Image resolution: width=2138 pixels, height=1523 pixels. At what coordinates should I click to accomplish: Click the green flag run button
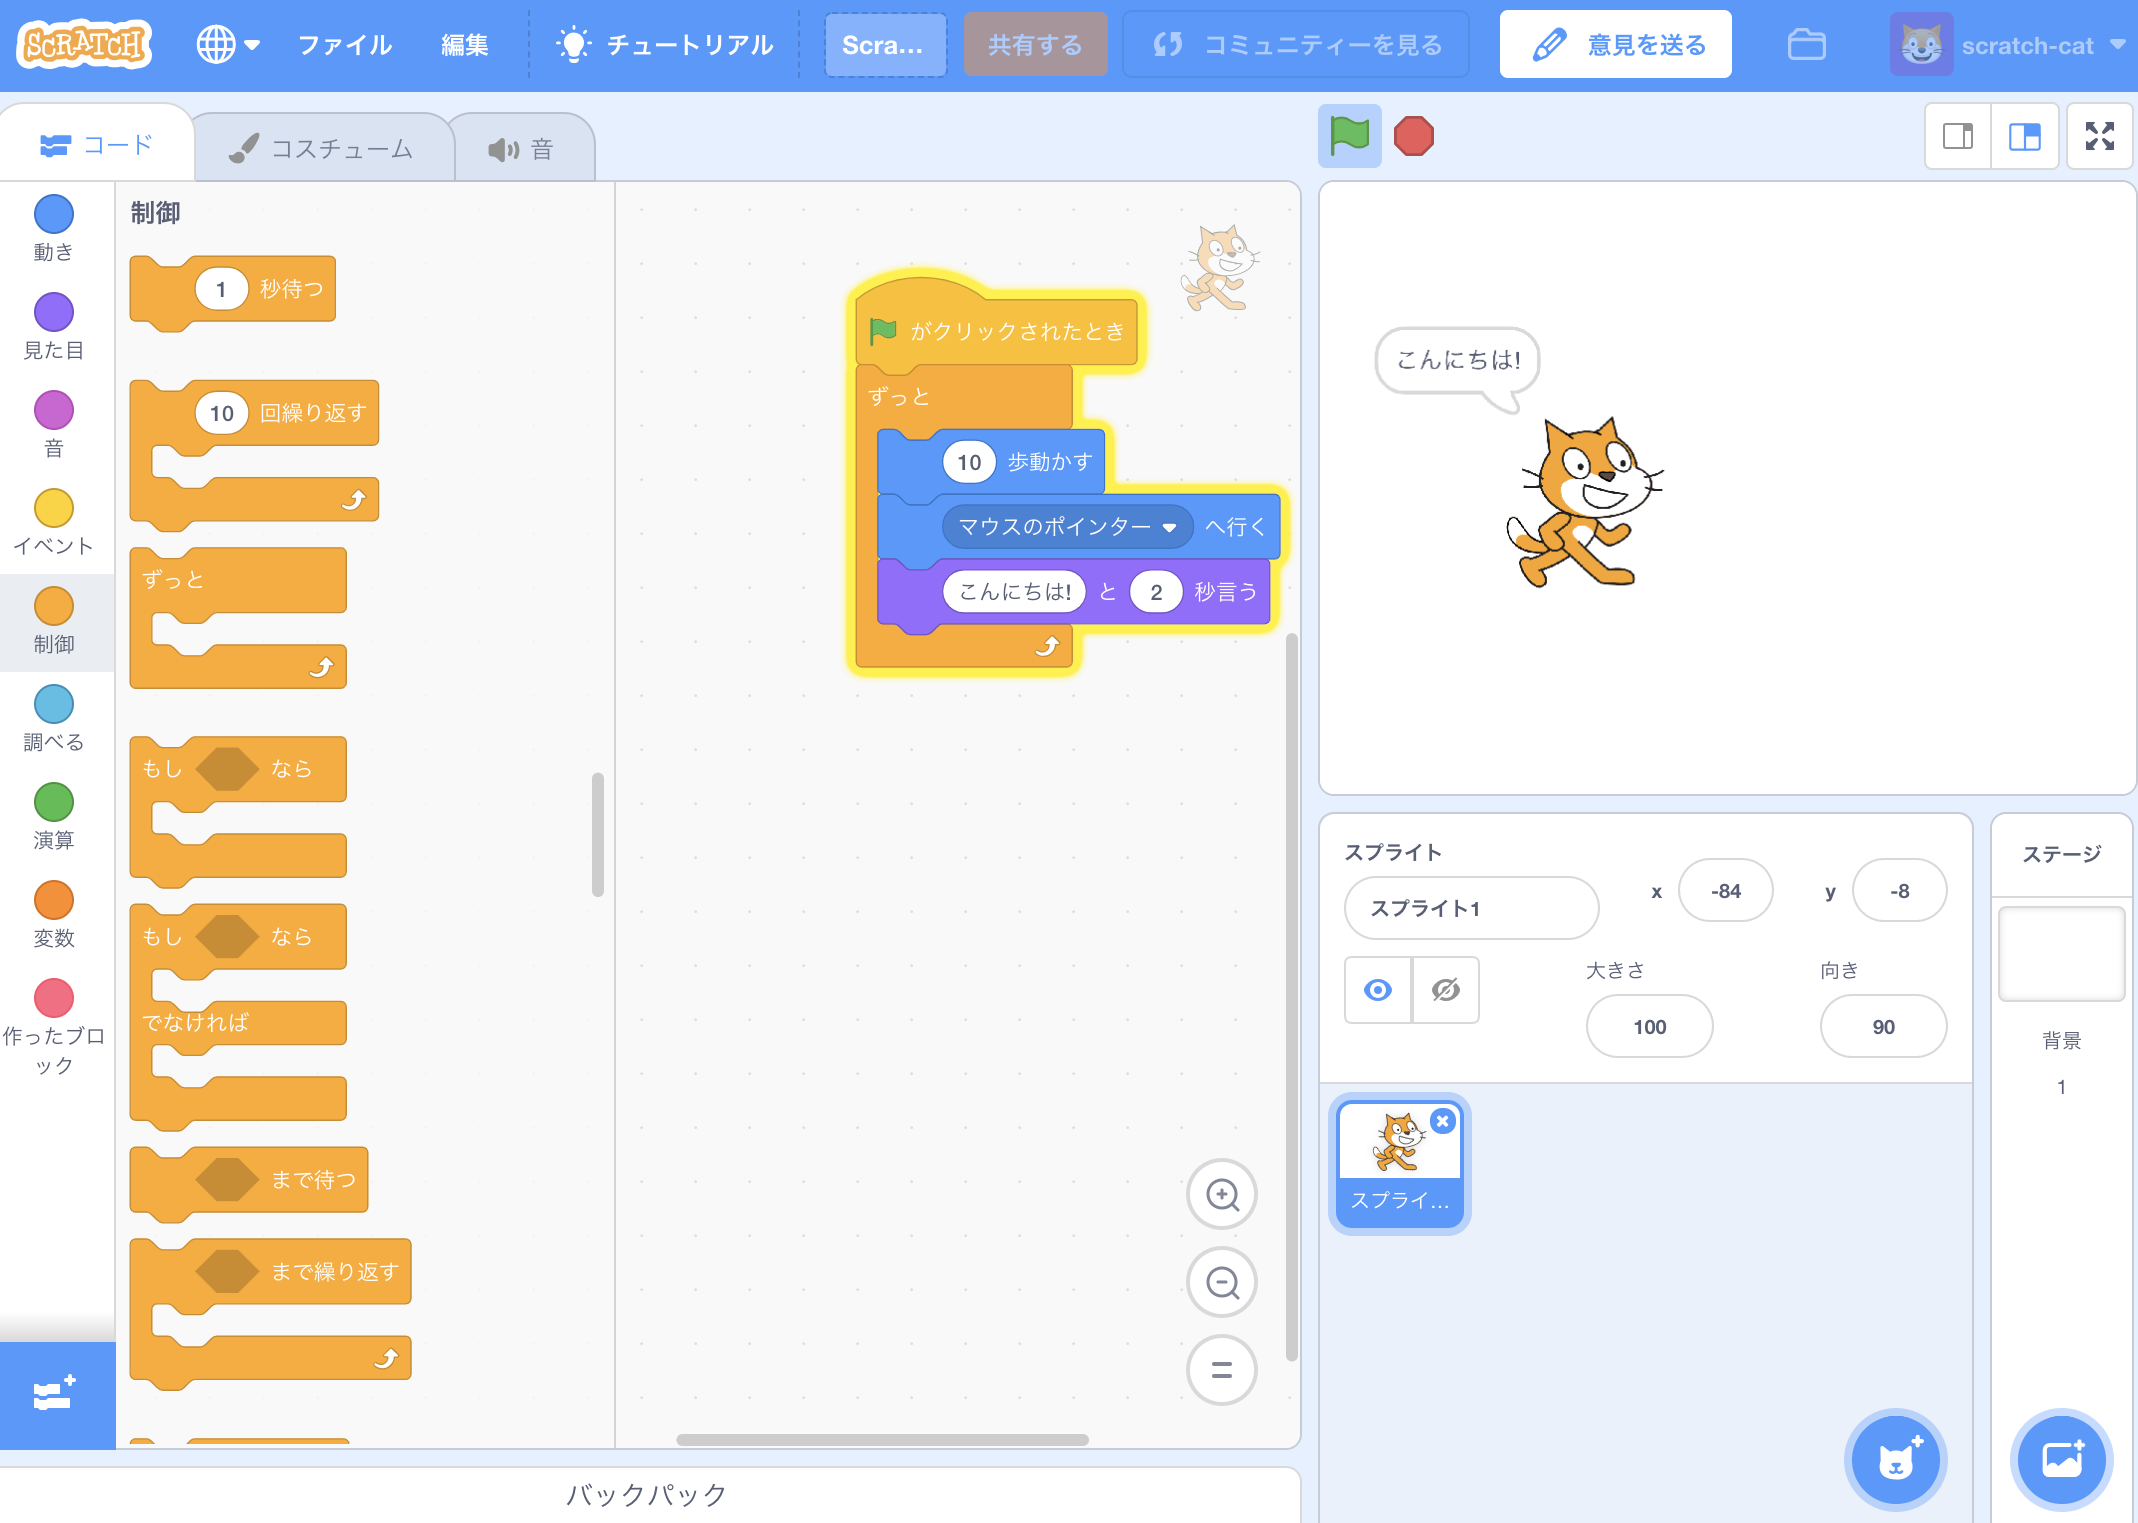click(1350, 135)
